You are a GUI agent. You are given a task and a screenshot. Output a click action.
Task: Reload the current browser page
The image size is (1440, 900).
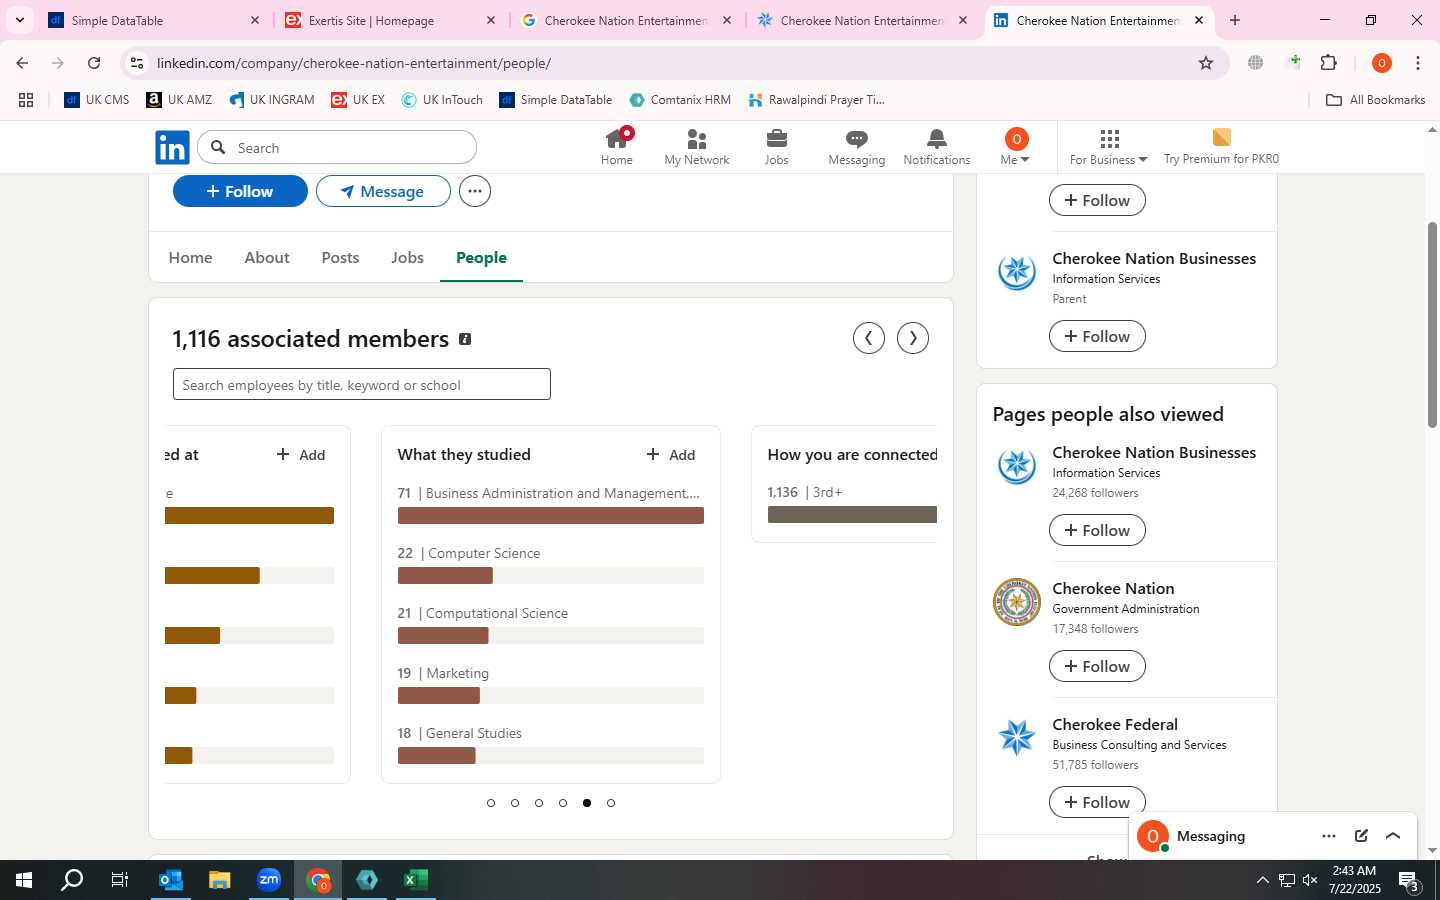94,63
